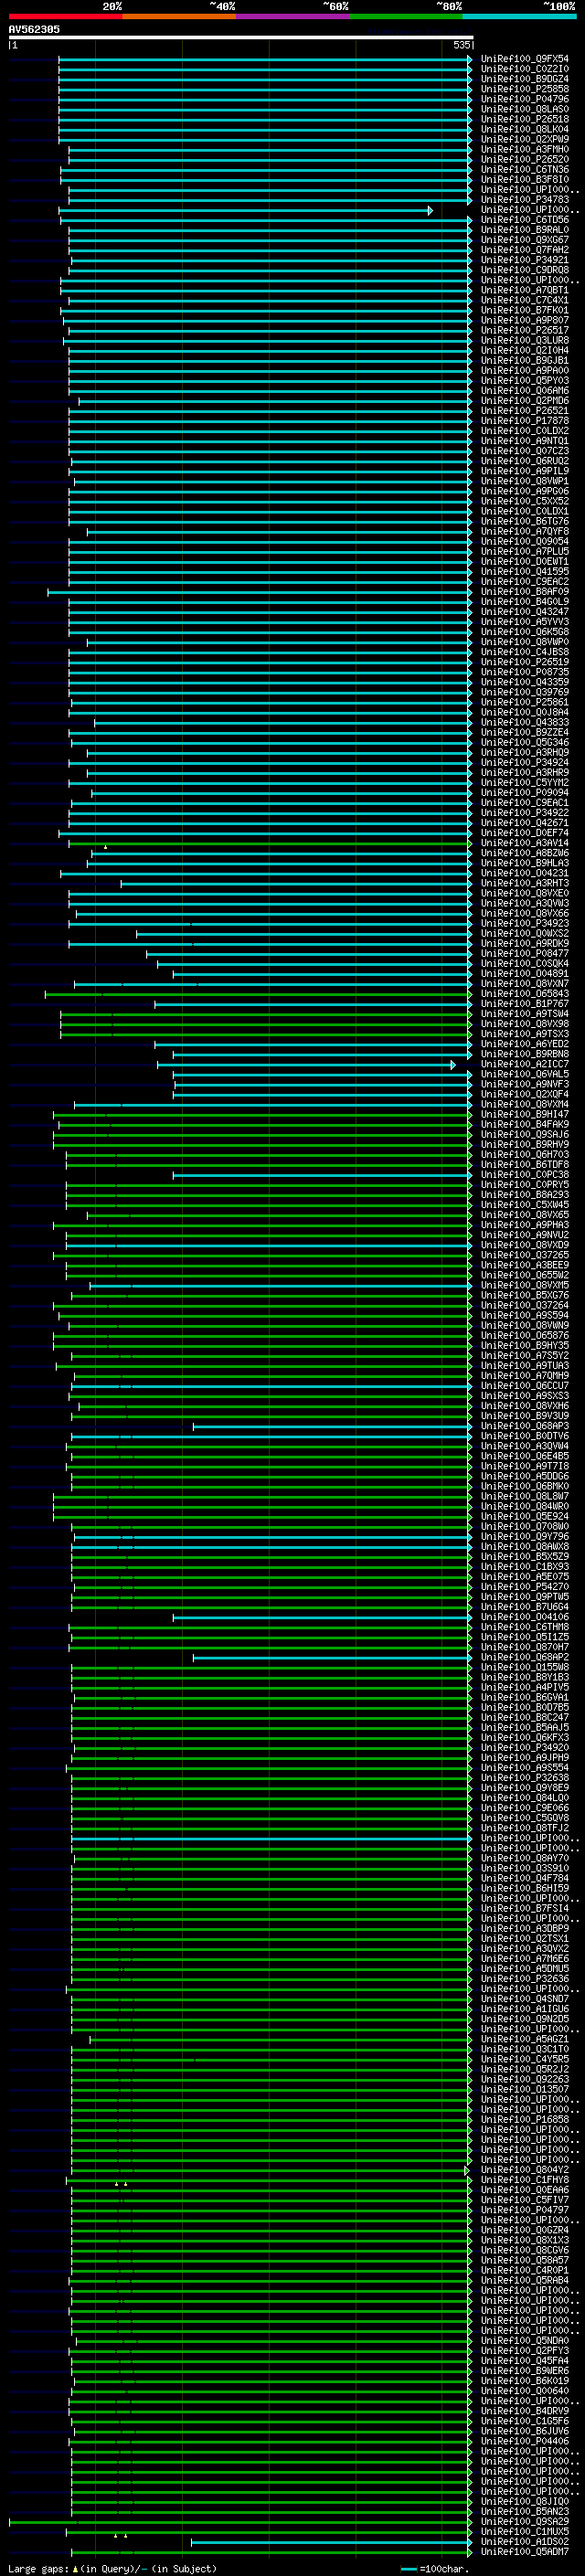This screenshot has width=585, height=2576.
Task: Click the purple ~60% legend color bar
Action: pos(293,16)
